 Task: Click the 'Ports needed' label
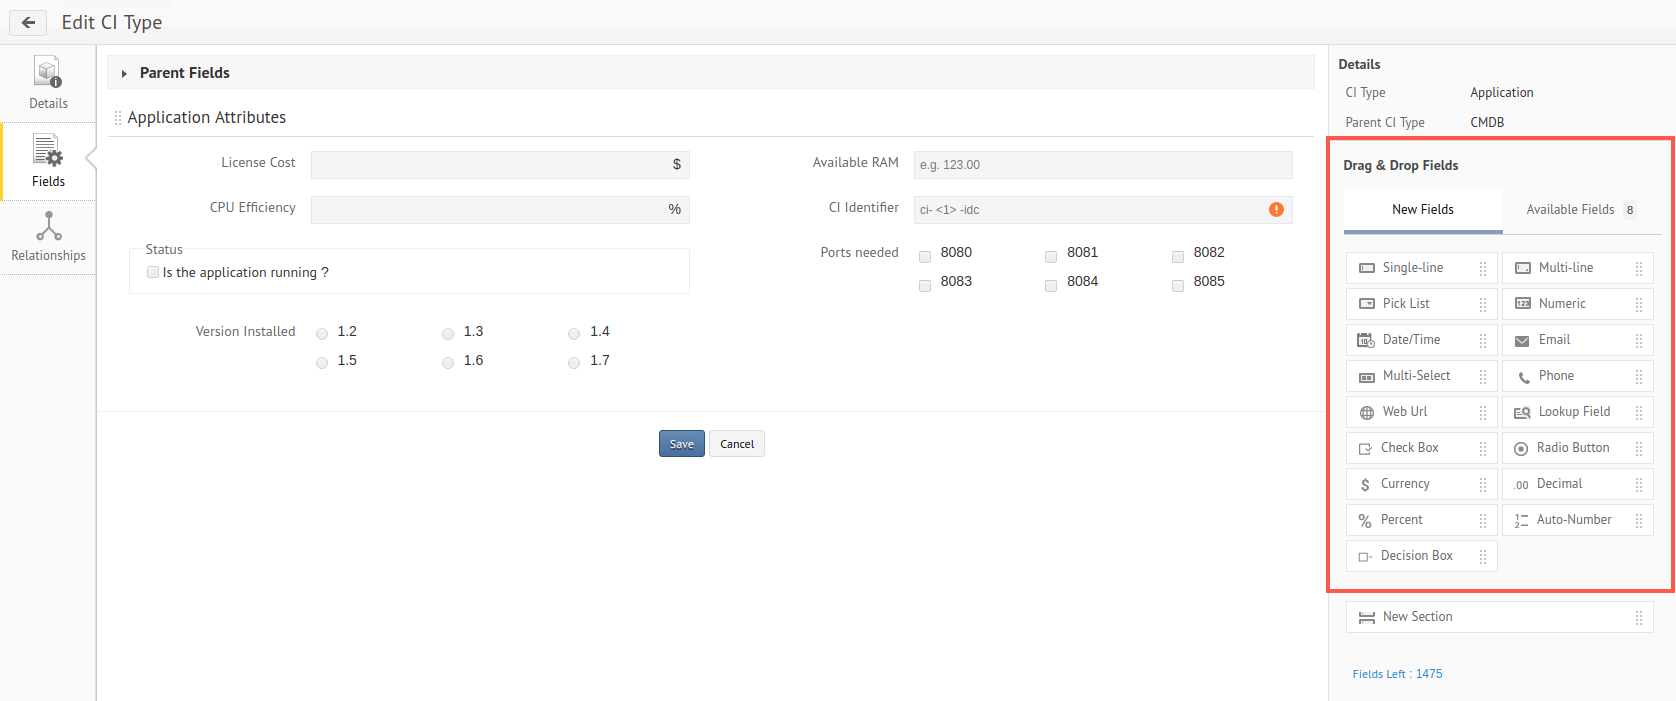[x=859, y=252]
